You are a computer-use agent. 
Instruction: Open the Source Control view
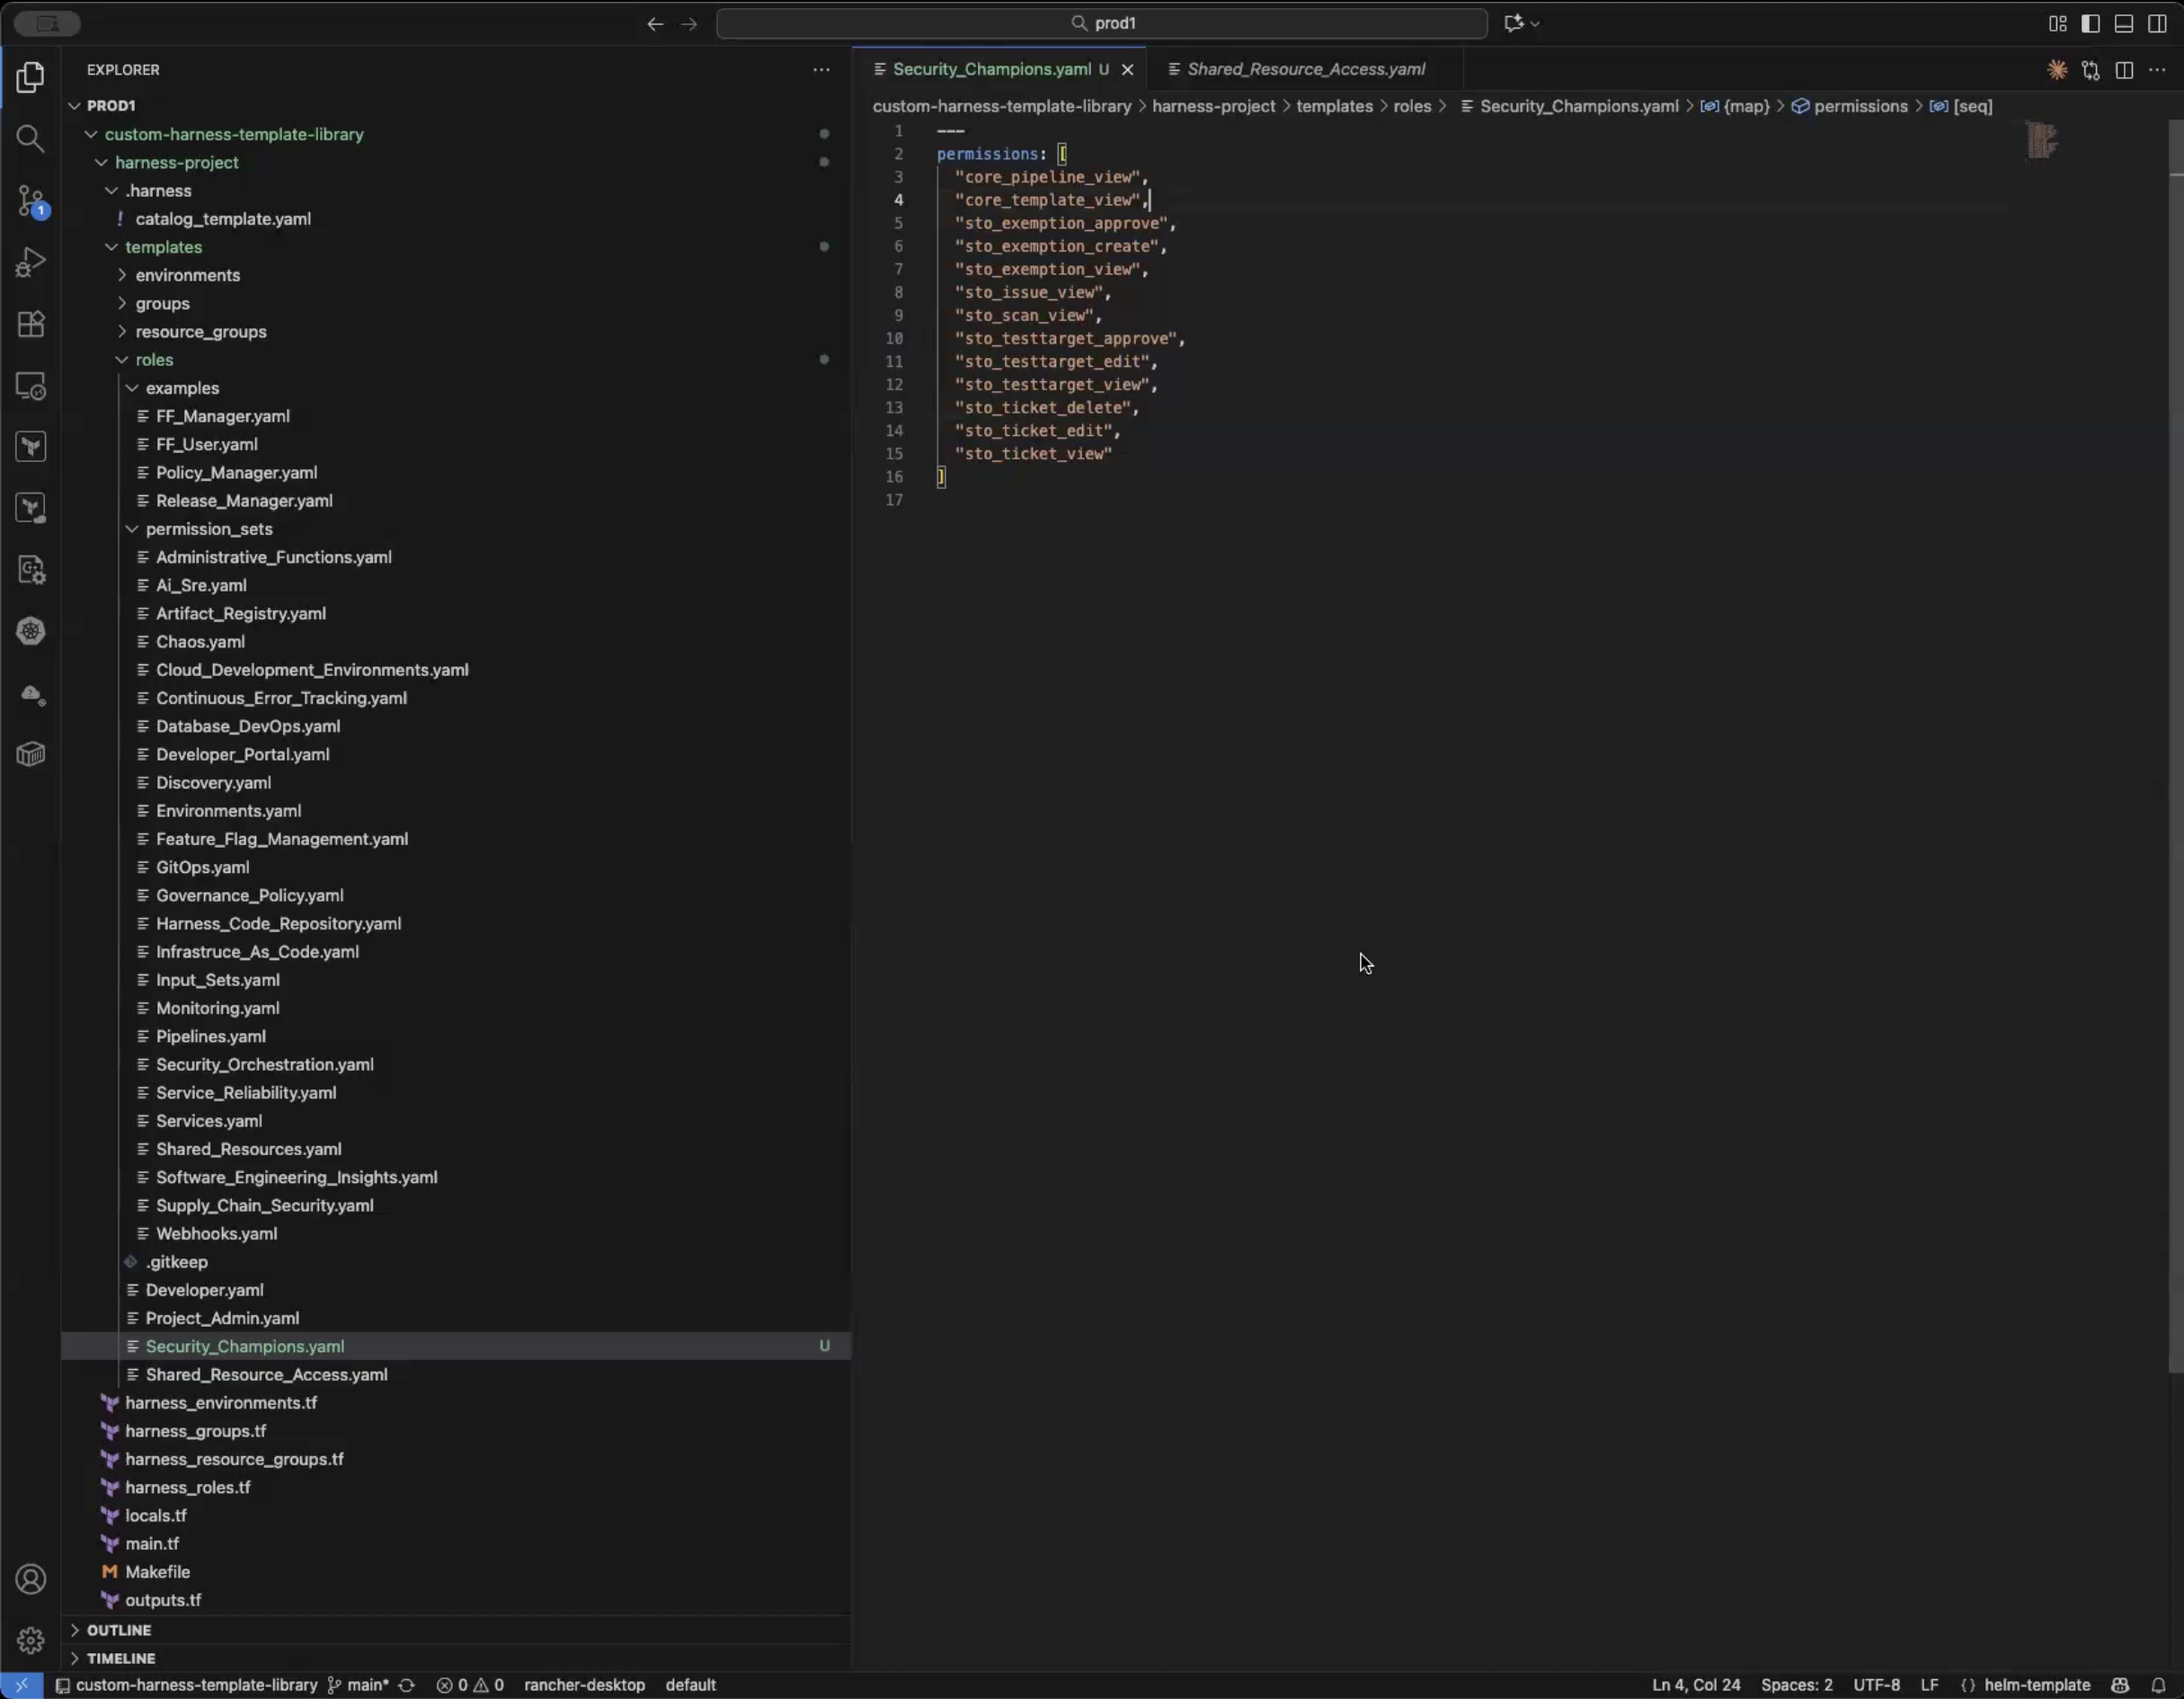coord(30,201)
